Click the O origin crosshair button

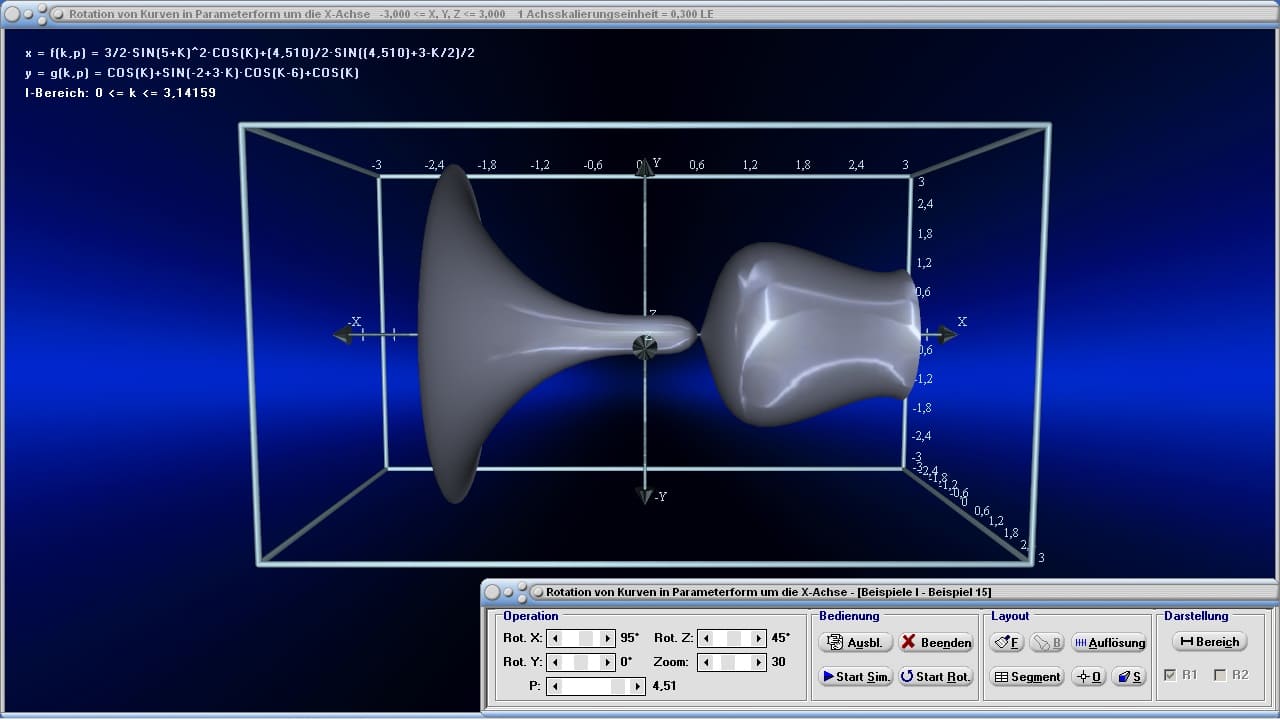[x=1089, y=677]
